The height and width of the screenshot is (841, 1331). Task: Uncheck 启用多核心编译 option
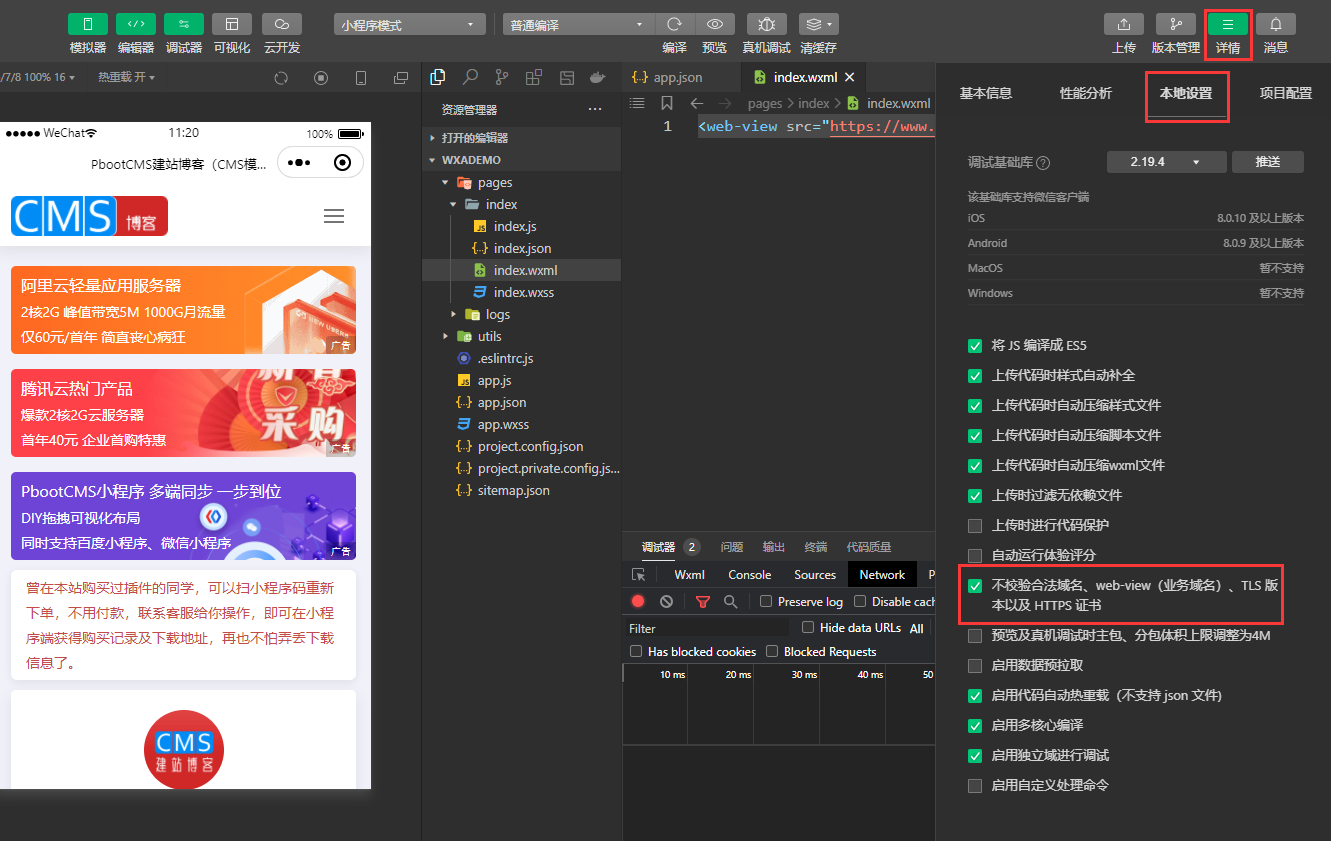(x=975, y=725)
